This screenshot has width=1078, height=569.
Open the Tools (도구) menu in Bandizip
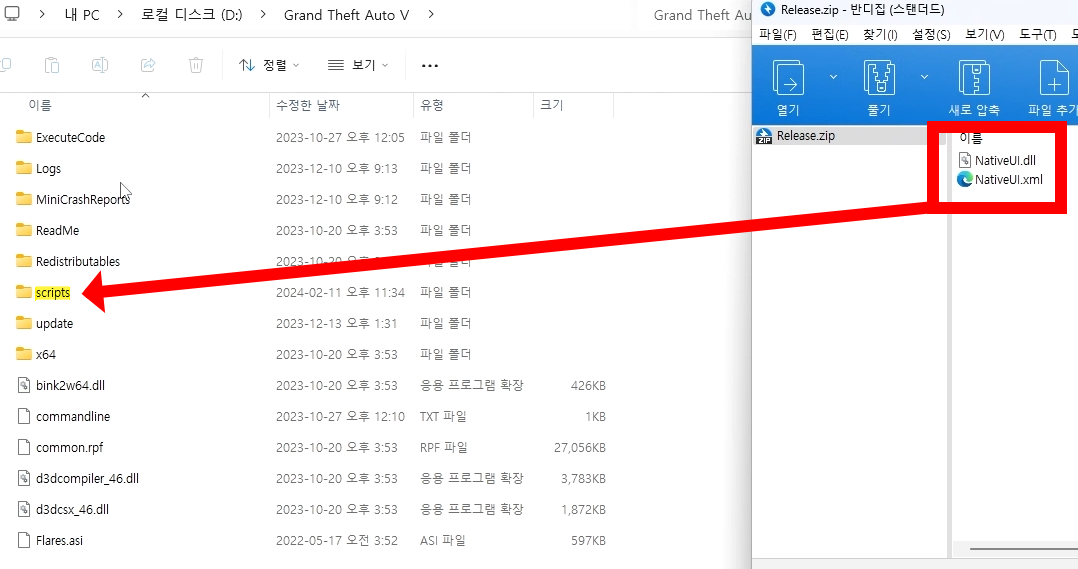click(1037, 35)
